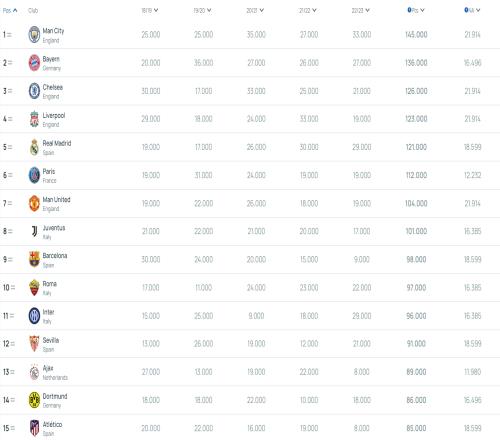500x440 pixels.
Task: Sort table by the 18/19 season column
Action: (150, 10)
